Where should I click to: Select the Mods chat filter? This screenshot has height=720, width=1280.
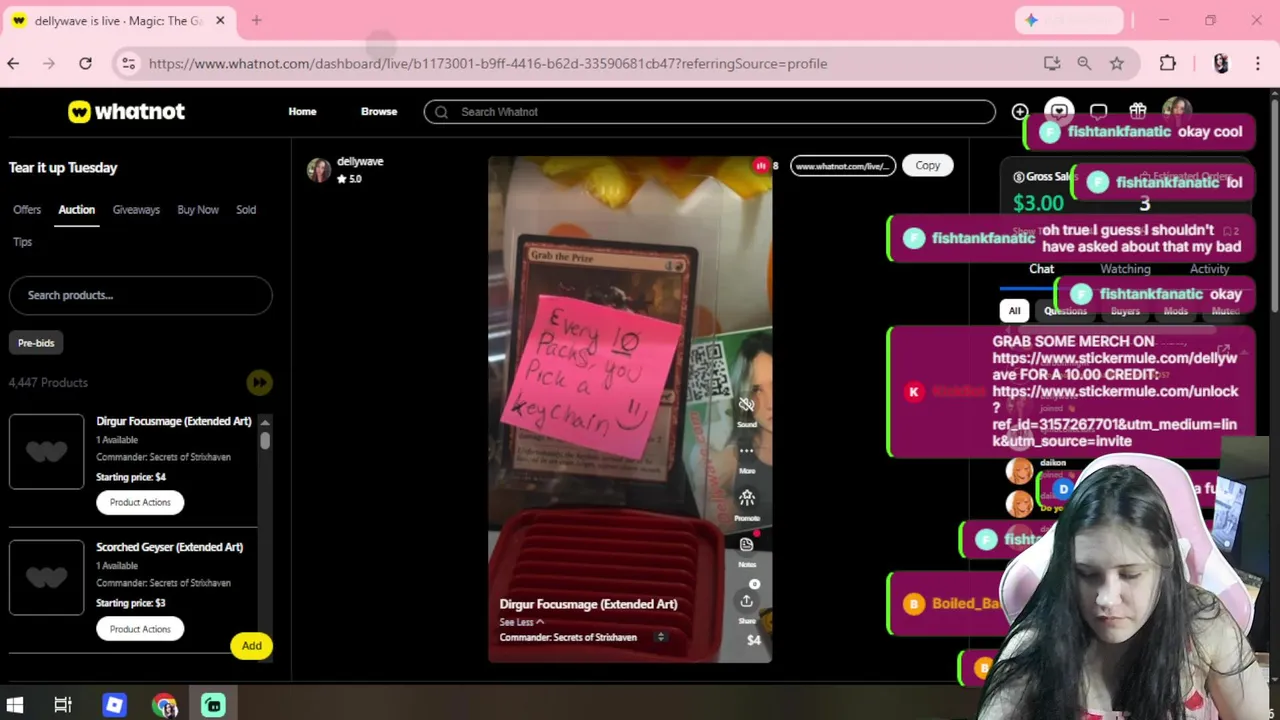click(1175, 311)
